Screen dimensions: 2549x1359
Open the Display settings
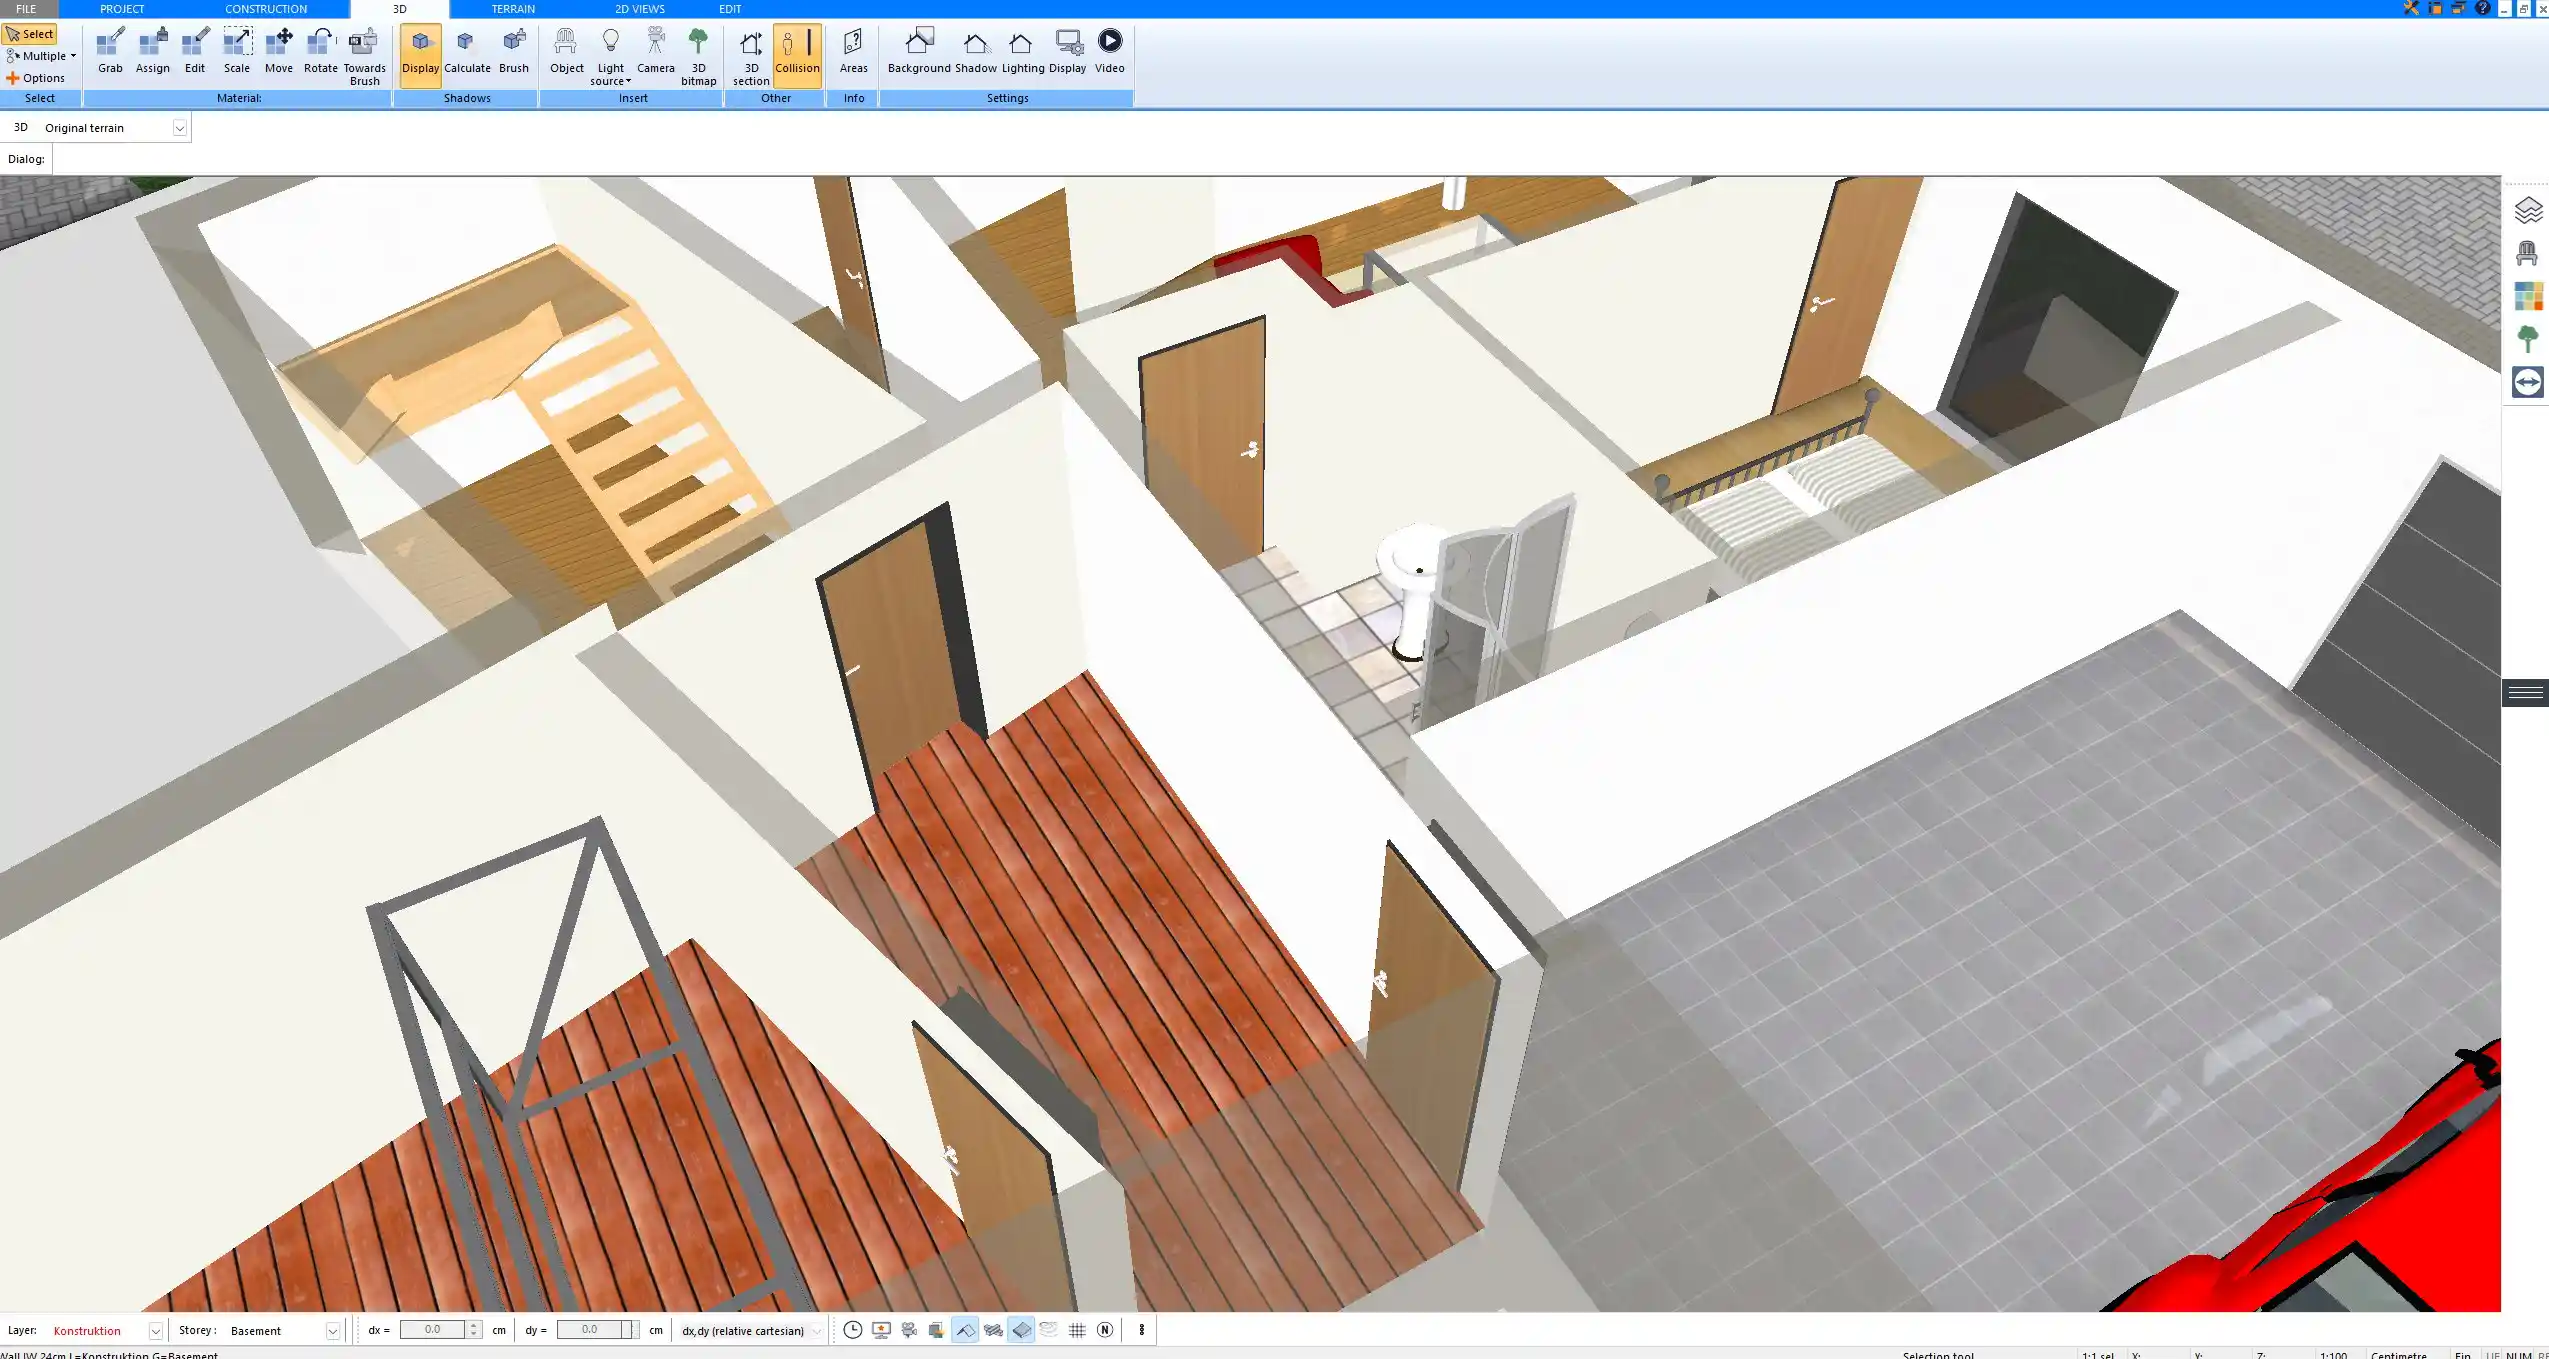tap(1067, 52)
